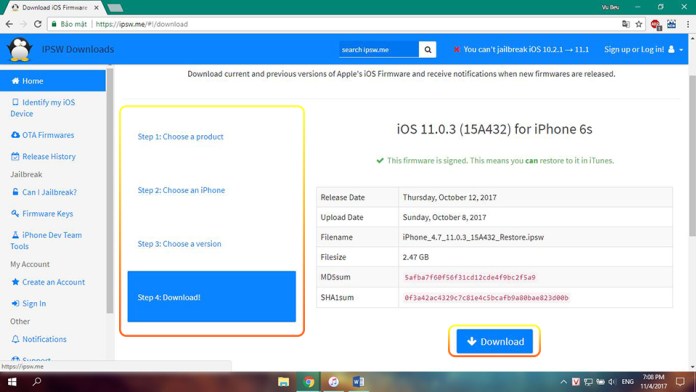Open the Action Center notifications icon
Image resolution: width=696 pixels, height=392 pixels.
click(680, 382)
